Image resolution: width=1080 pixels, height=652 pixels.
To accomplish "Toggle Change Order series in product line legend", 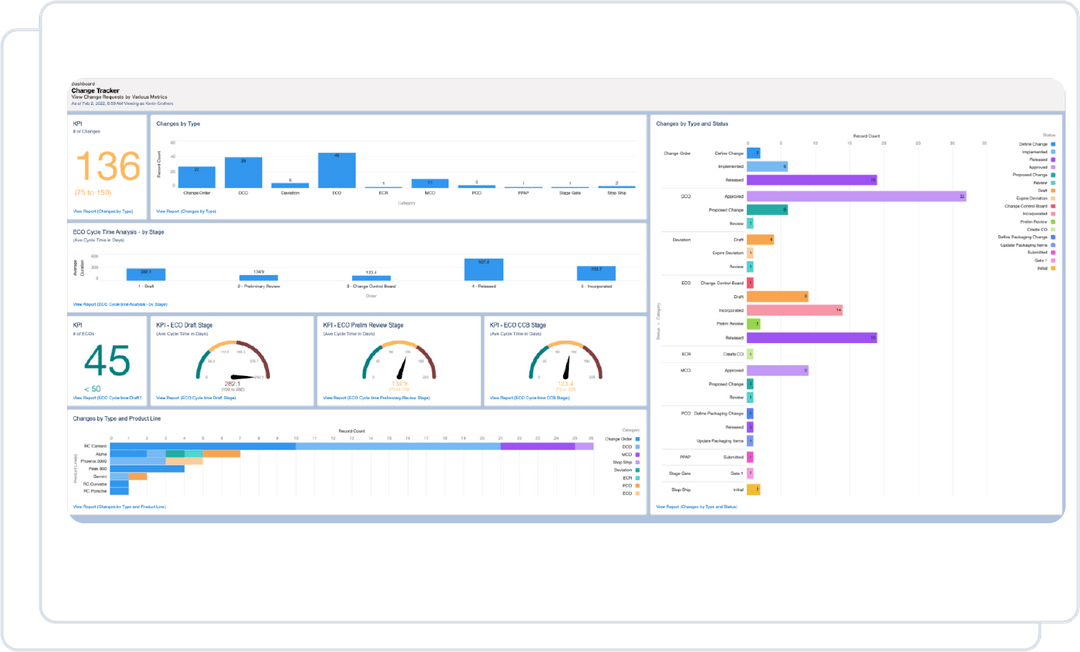I will click(x=620, y=440).
